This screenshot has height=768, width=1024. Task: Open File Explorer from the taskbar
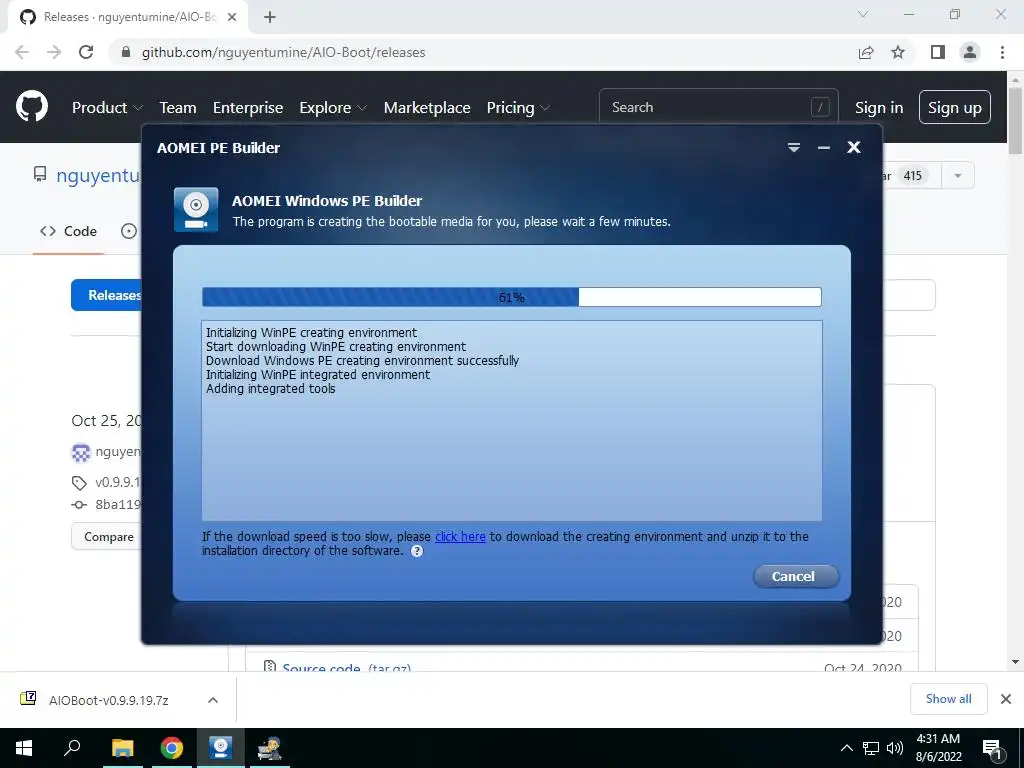click(122, 748)
